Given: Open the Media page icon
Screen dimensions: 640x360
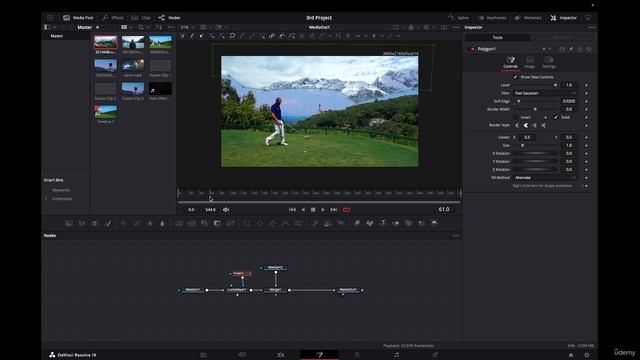Looking at the screenshot, I should click(x=203, y=355).
